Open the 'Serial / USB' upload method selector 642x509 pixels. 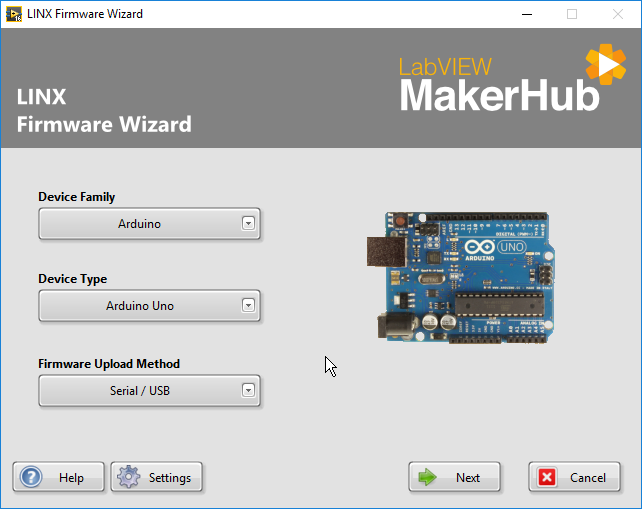pos(138,391)
